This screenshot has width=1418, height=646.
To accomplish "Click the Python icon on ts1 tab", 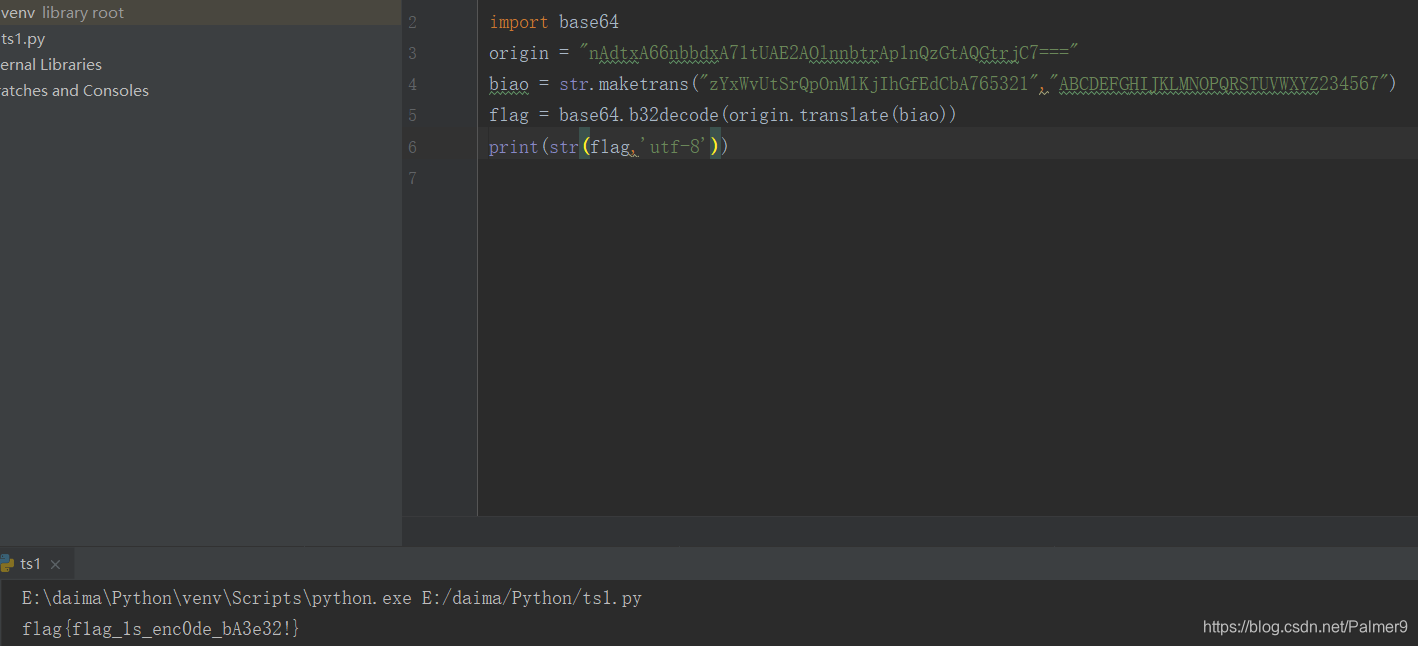I will click(7, 564).
